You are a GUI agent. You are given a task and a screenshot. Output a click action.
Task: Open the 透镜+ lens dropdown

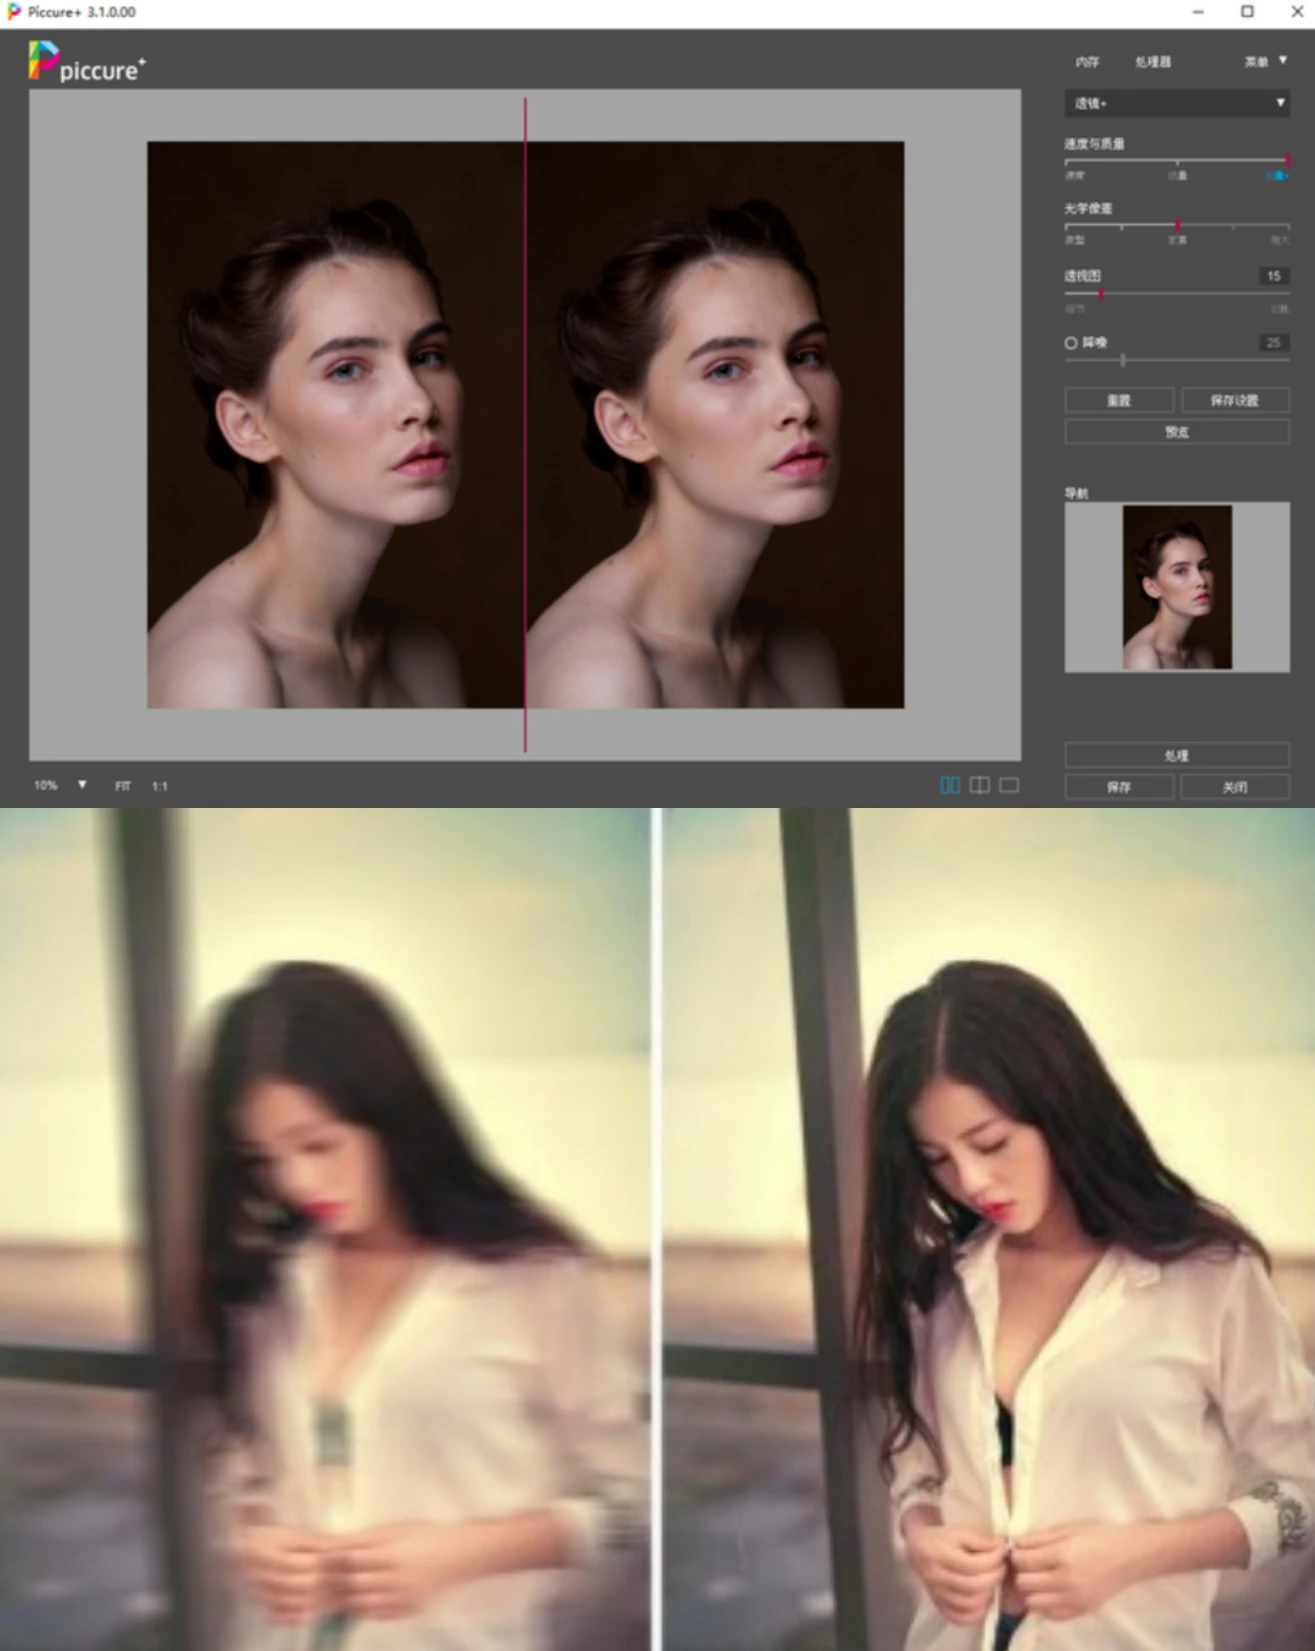pyautogui.click(x=1176, y=103)
